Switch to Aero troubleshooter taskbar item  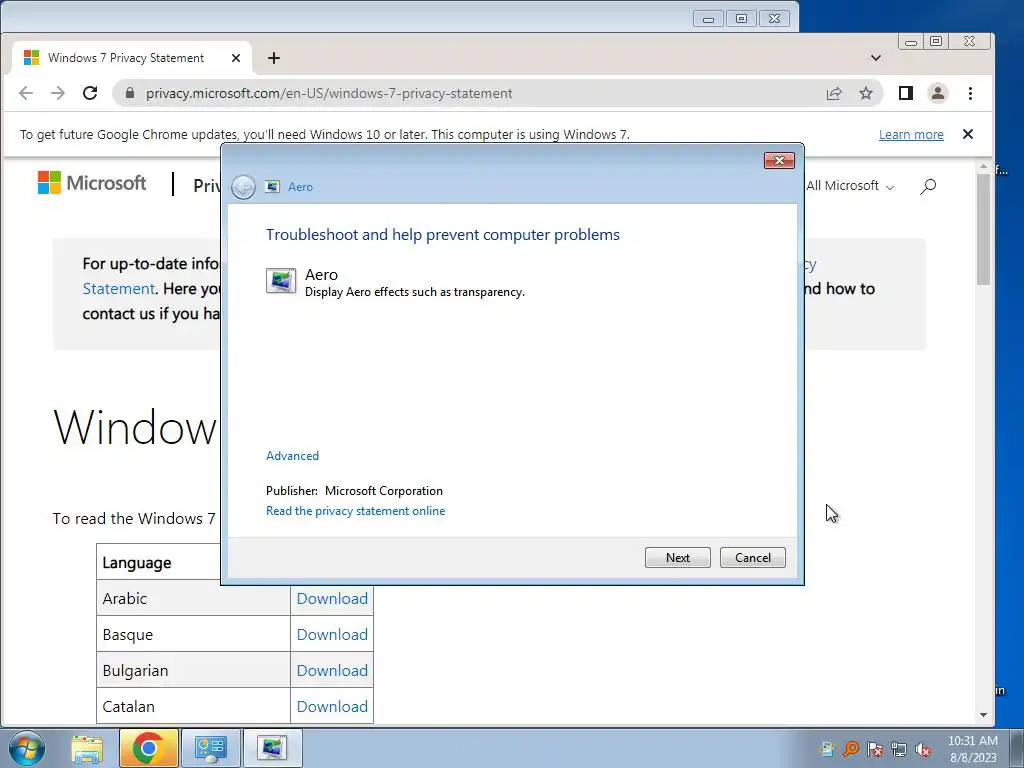[272, 748]
